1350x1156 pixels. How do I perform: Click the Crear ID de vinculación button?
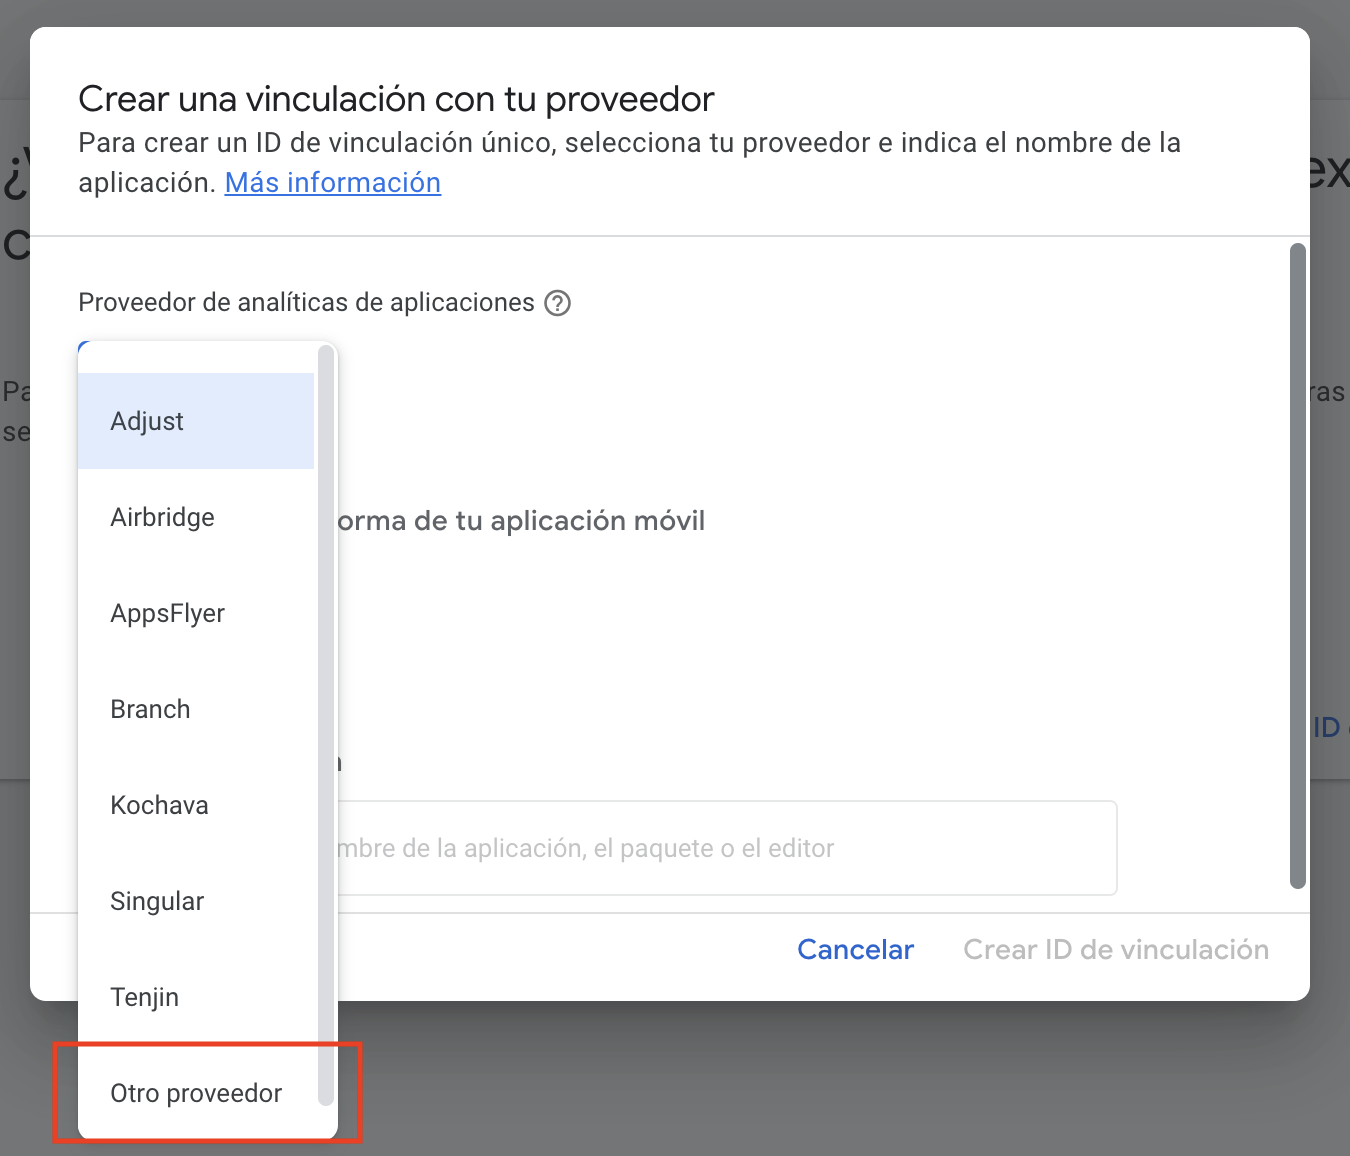point(1115,949)
